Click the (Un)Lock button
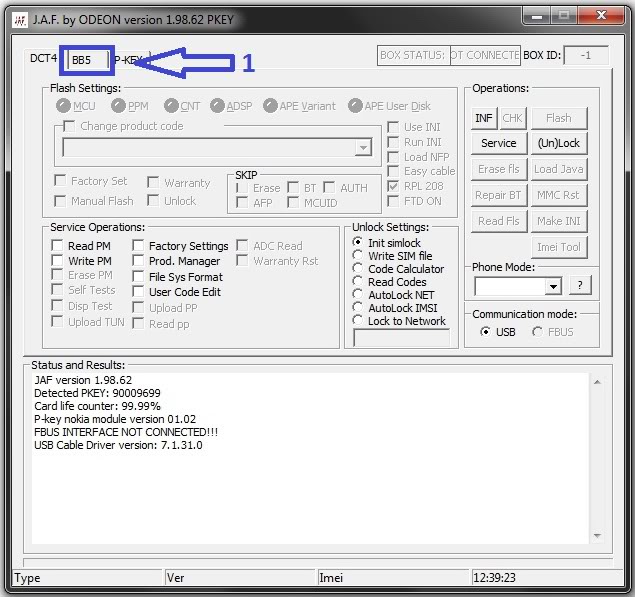The height and width of the screenshot is (597, 635). coord(559,143)
